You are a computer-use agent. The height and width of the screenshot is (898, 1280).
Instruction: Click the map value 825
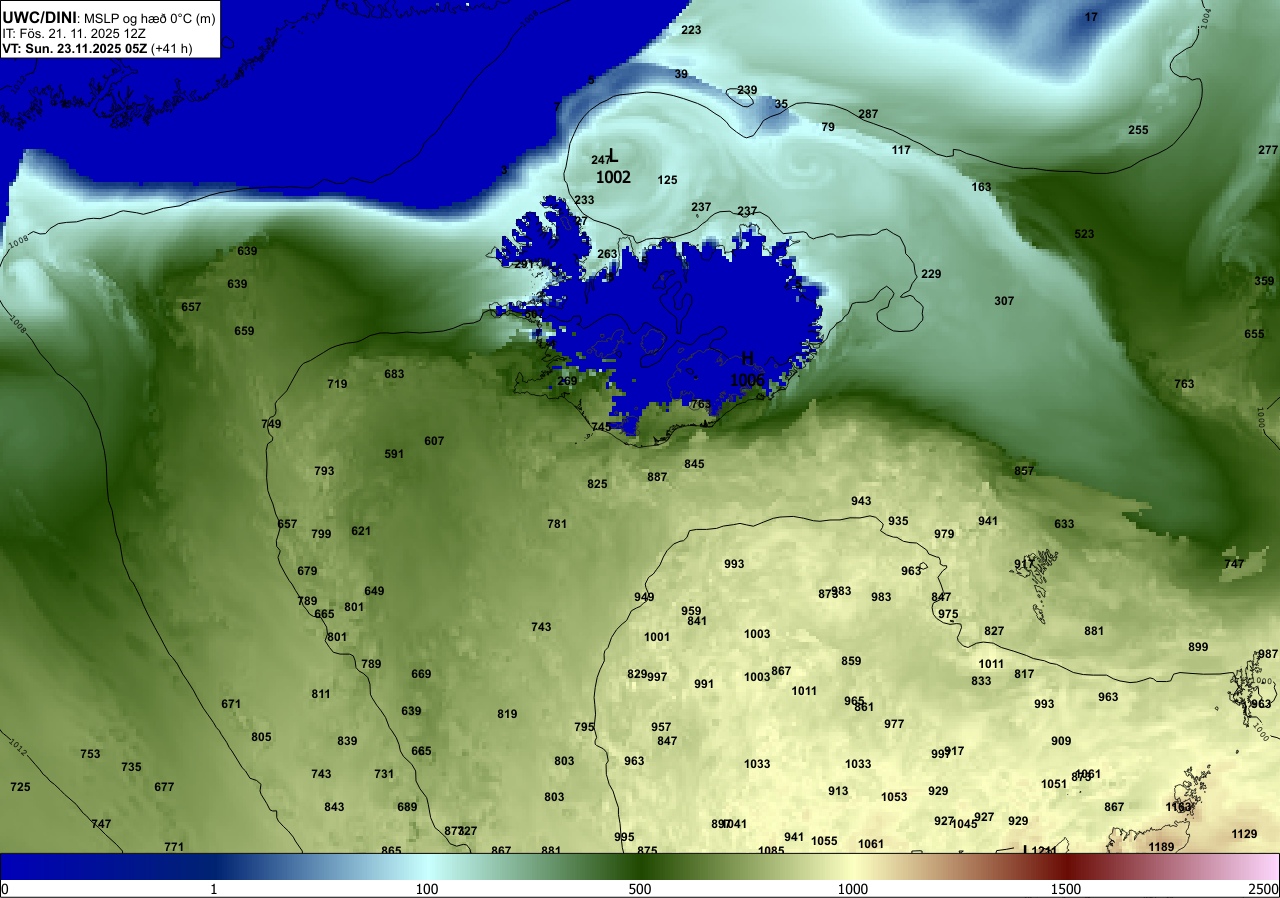pyautogui.click(x=597, y=484)
